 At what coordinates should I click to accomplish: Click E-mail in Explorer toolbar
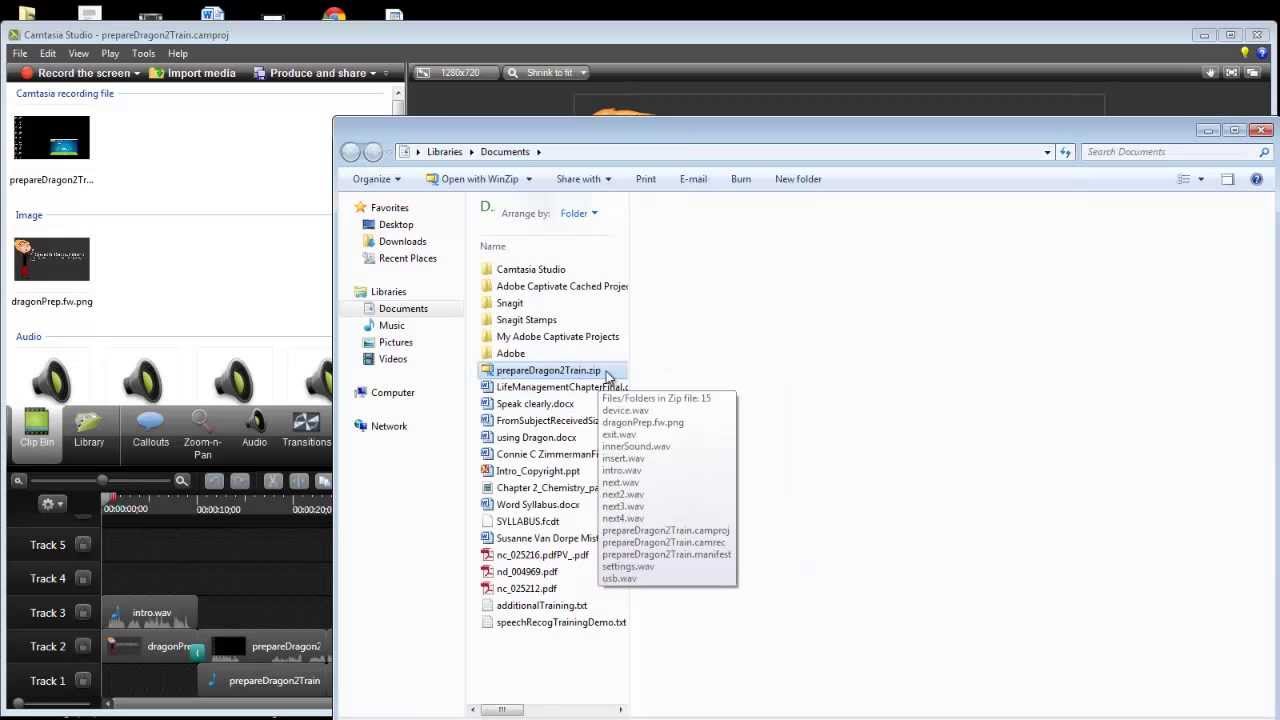[693, 179]
